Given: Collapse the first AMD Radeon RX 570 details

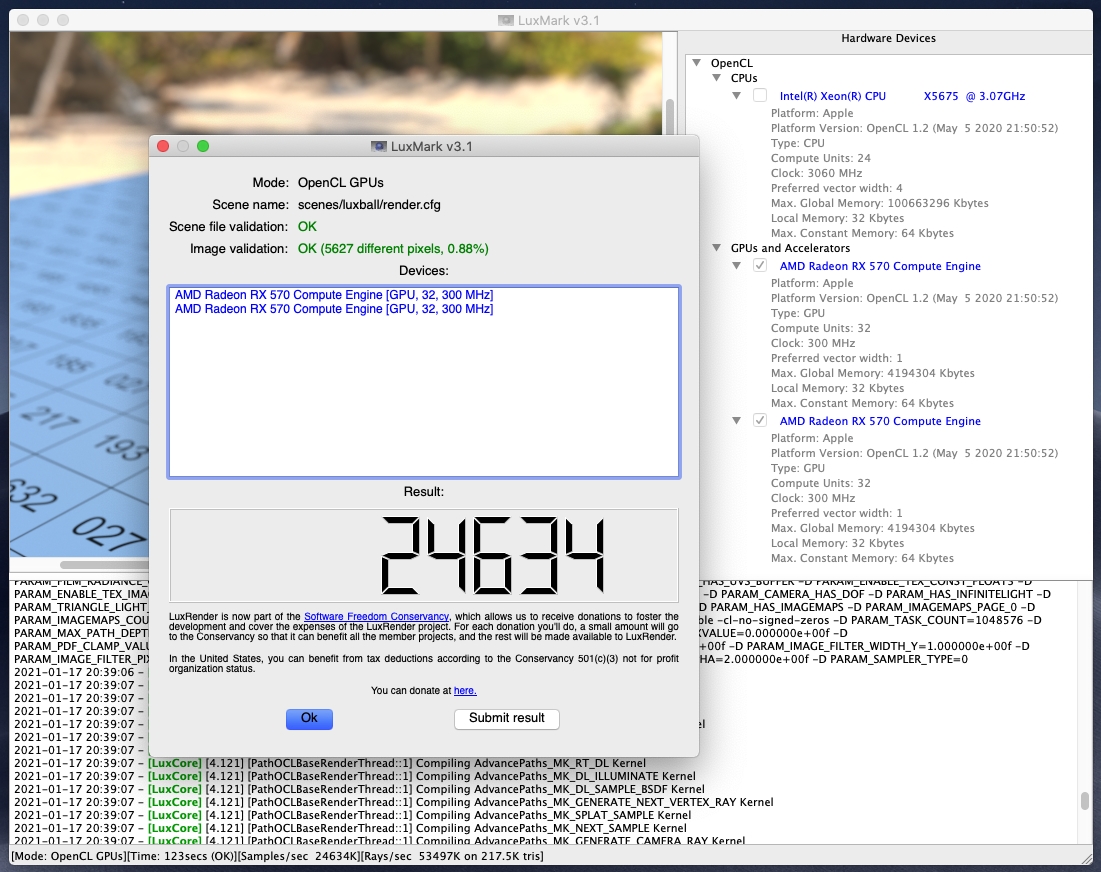Looking at the screenshot, I should point(736,265).
